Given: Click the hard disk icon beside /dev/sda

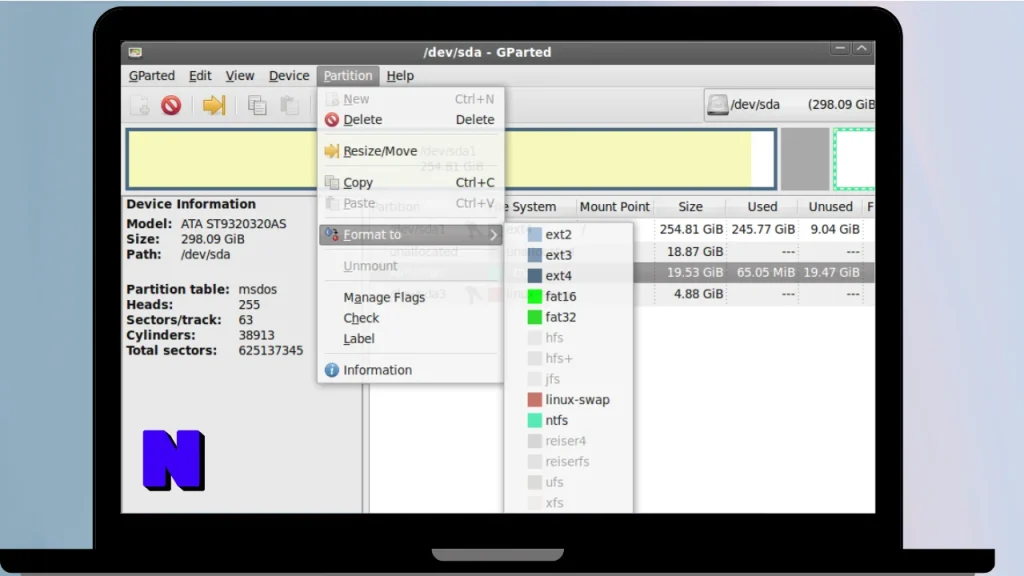Looking at the screenshot, I should [x=717, y=104].
